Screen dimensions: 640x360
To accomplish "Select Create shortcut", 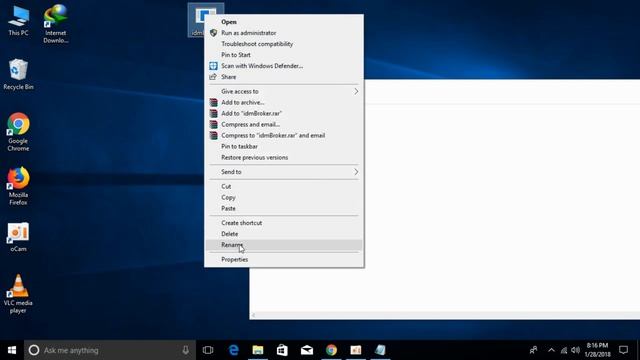I will (x=283, y=223).
